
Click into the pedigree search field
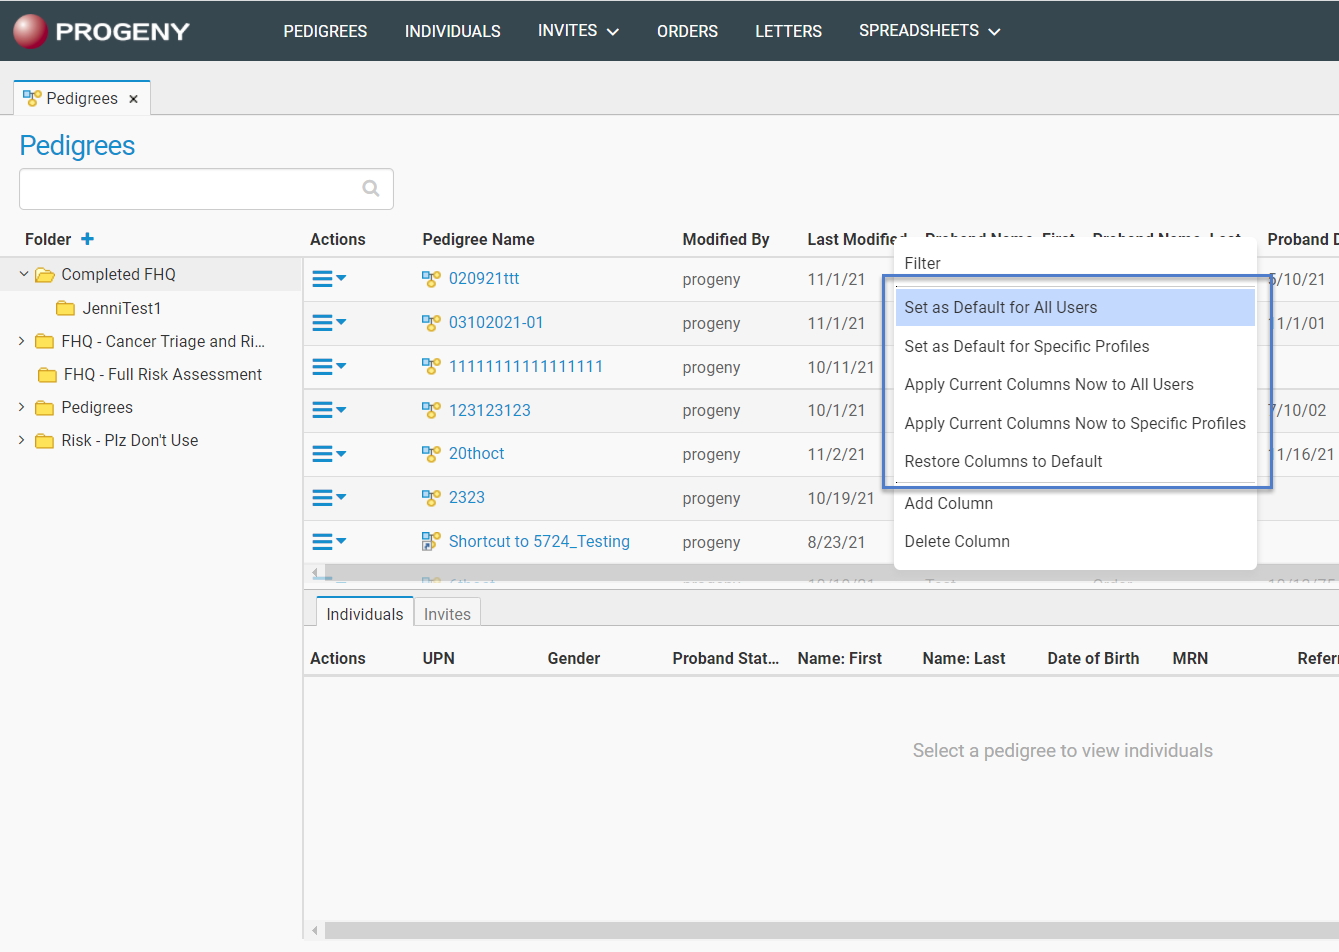point(190,189)
